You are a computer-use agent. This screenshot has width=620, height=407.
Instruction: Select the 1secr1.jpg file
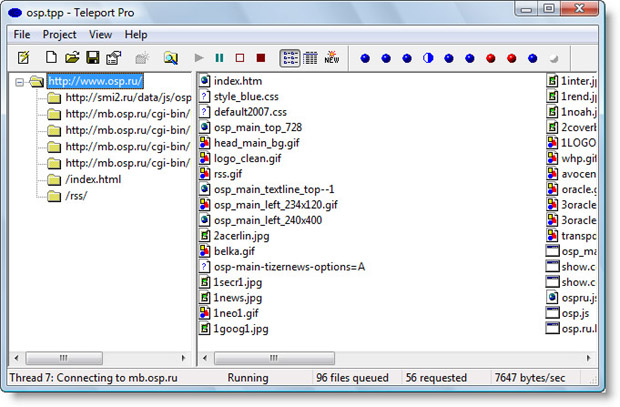[x=238, y=282]
